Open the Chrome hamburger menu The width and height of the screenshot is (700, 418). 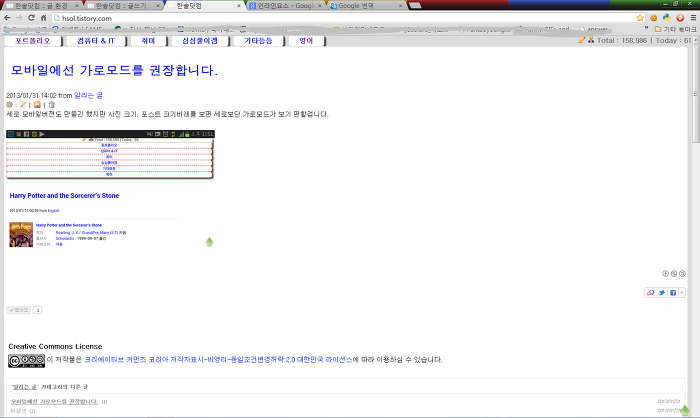pyautogui.click(x=693, y=18)
